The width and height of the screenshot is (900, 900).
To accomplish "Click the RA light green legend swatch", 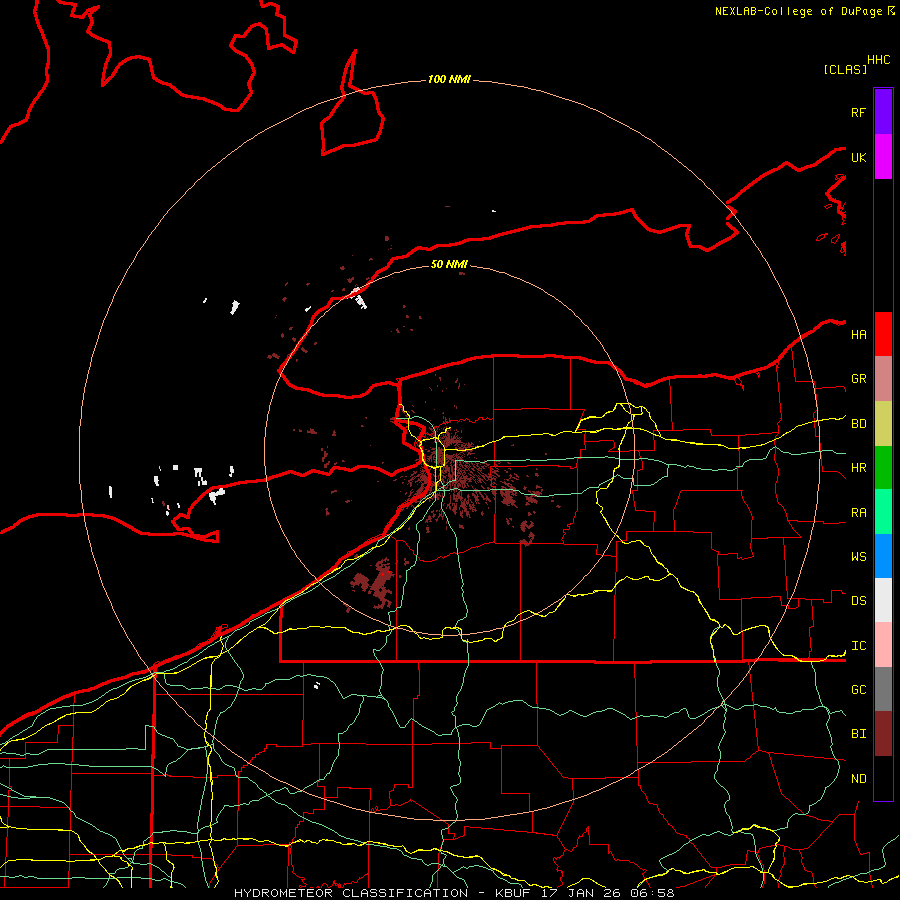I will click(883, 512).
